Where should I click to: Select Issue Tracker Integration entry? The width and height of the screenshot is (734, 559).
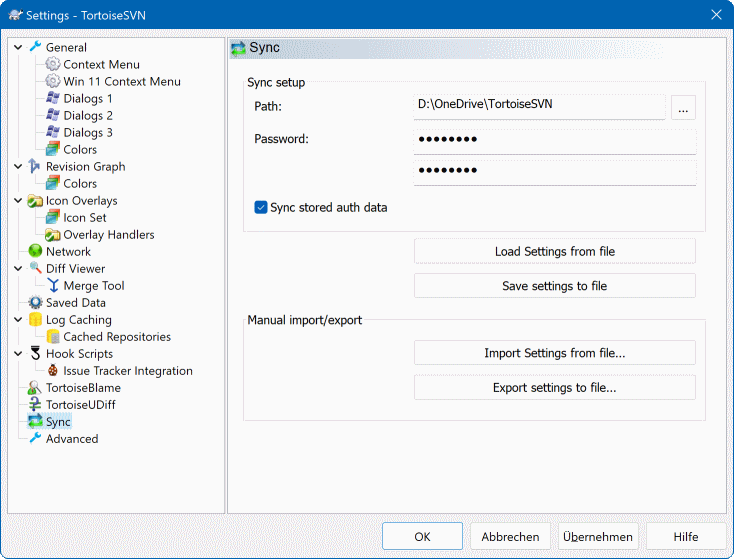128,371
